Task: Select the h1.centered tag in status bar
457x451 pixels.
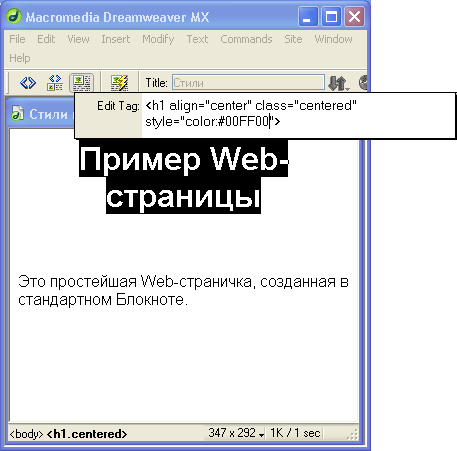Action: (x=87, y=434)
